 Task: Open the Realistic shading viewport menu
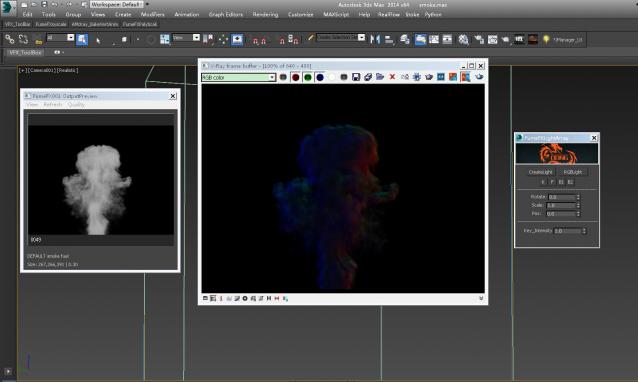[x=67, y=70]
